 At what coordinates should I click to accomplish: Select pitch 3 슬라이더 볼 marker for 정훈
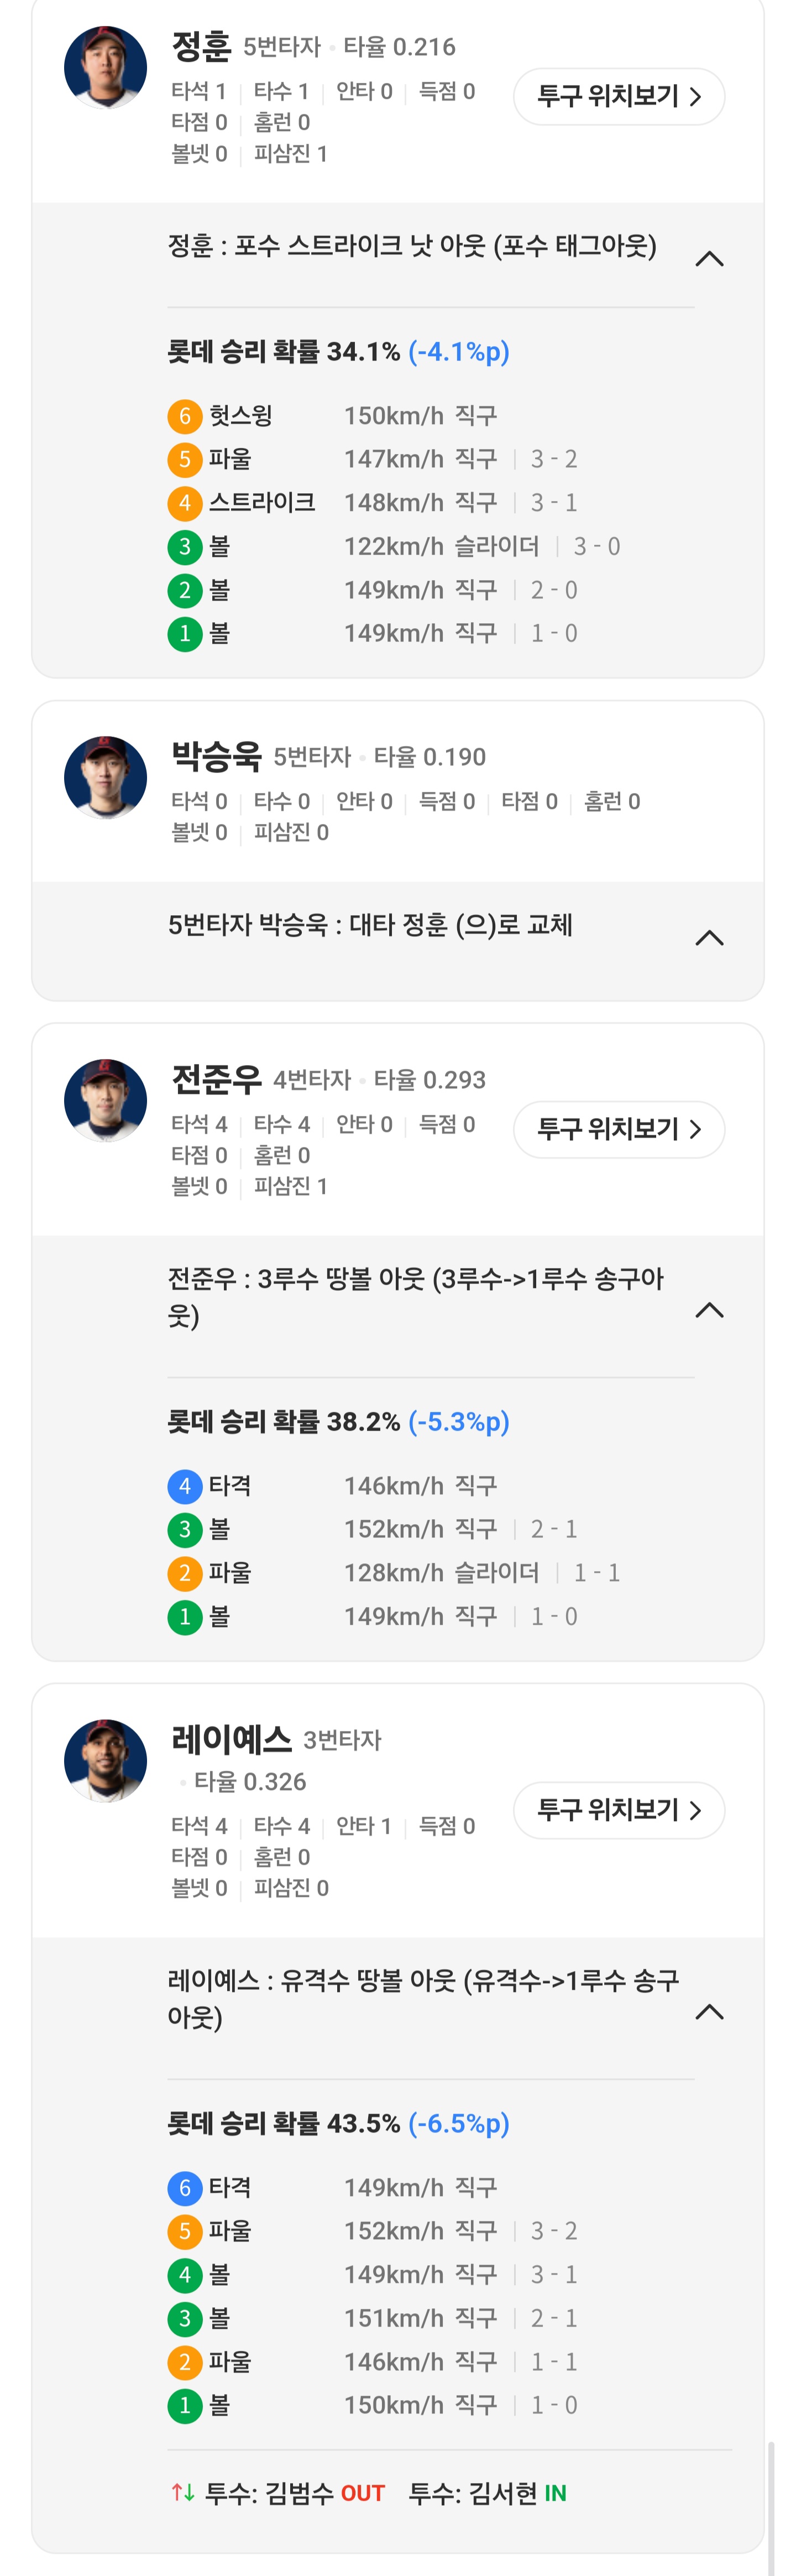click(184, 547)
